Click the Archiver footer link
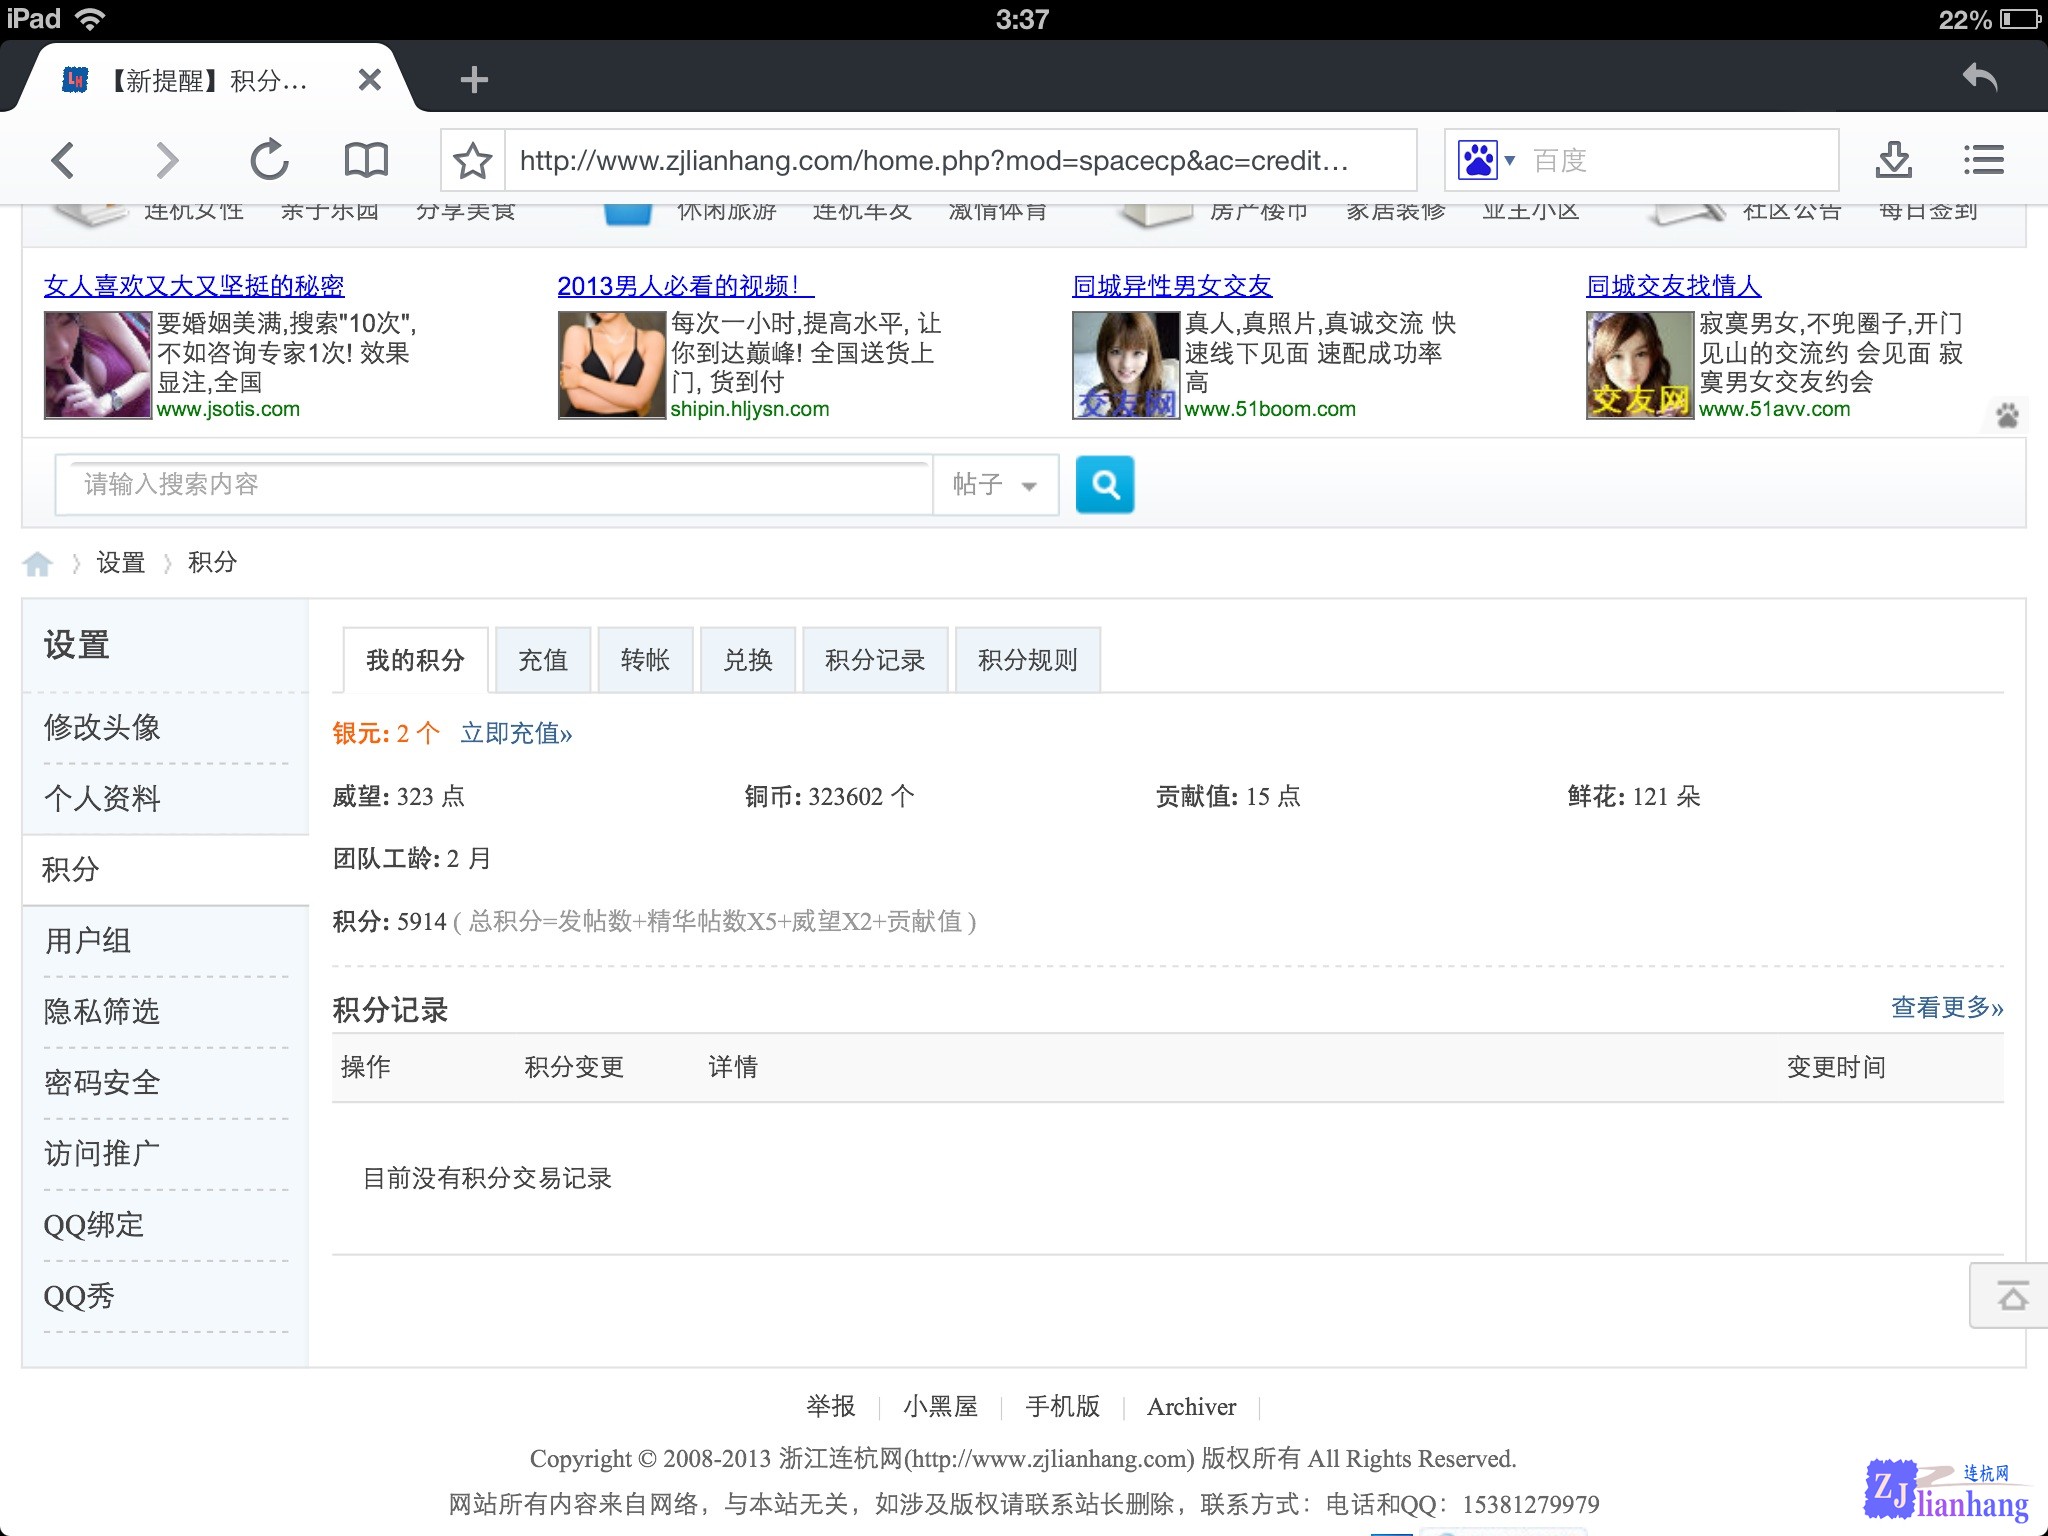The image size is (2048, 1536). tap(1191, 1407)
